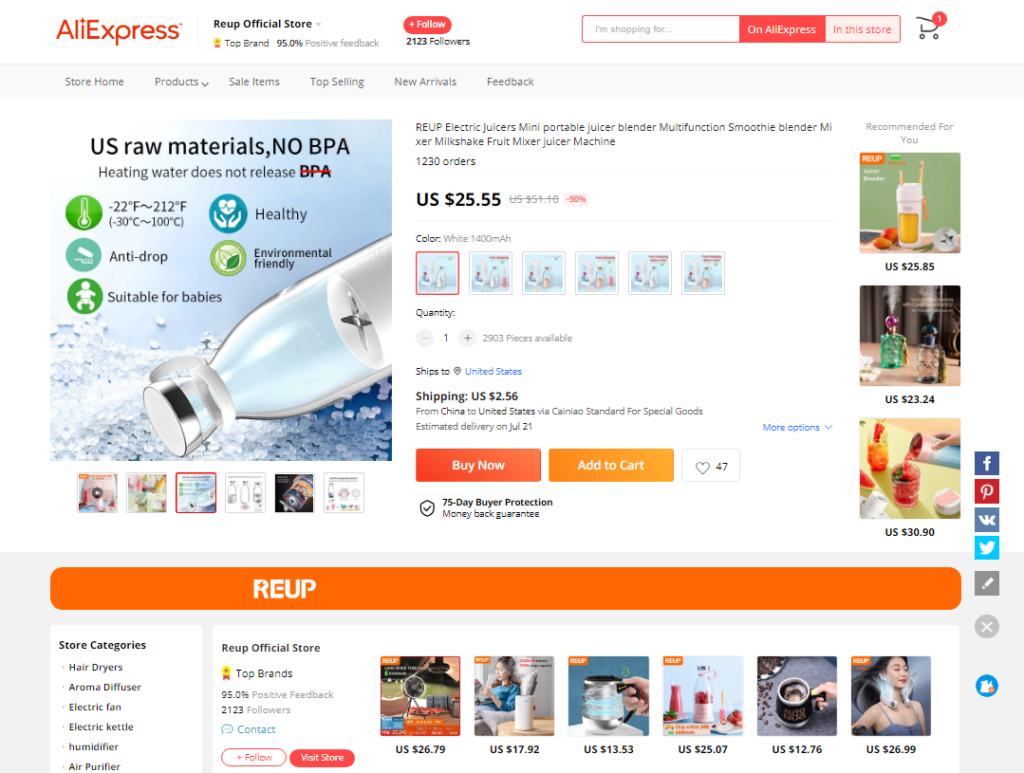Click the Add to Cart button
The width and height of the screenshot is (1024, 773).
tap(611, 465)
